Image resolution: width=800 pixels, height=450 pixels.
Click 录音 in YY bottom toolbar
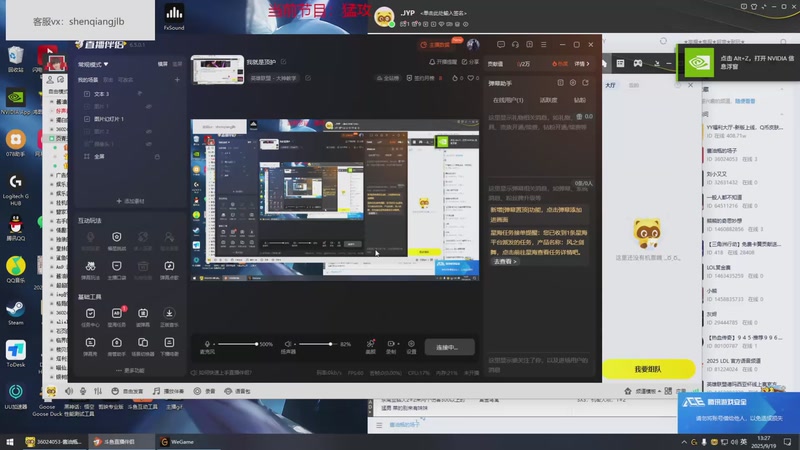pyautogui.click(x=205, y=391)
